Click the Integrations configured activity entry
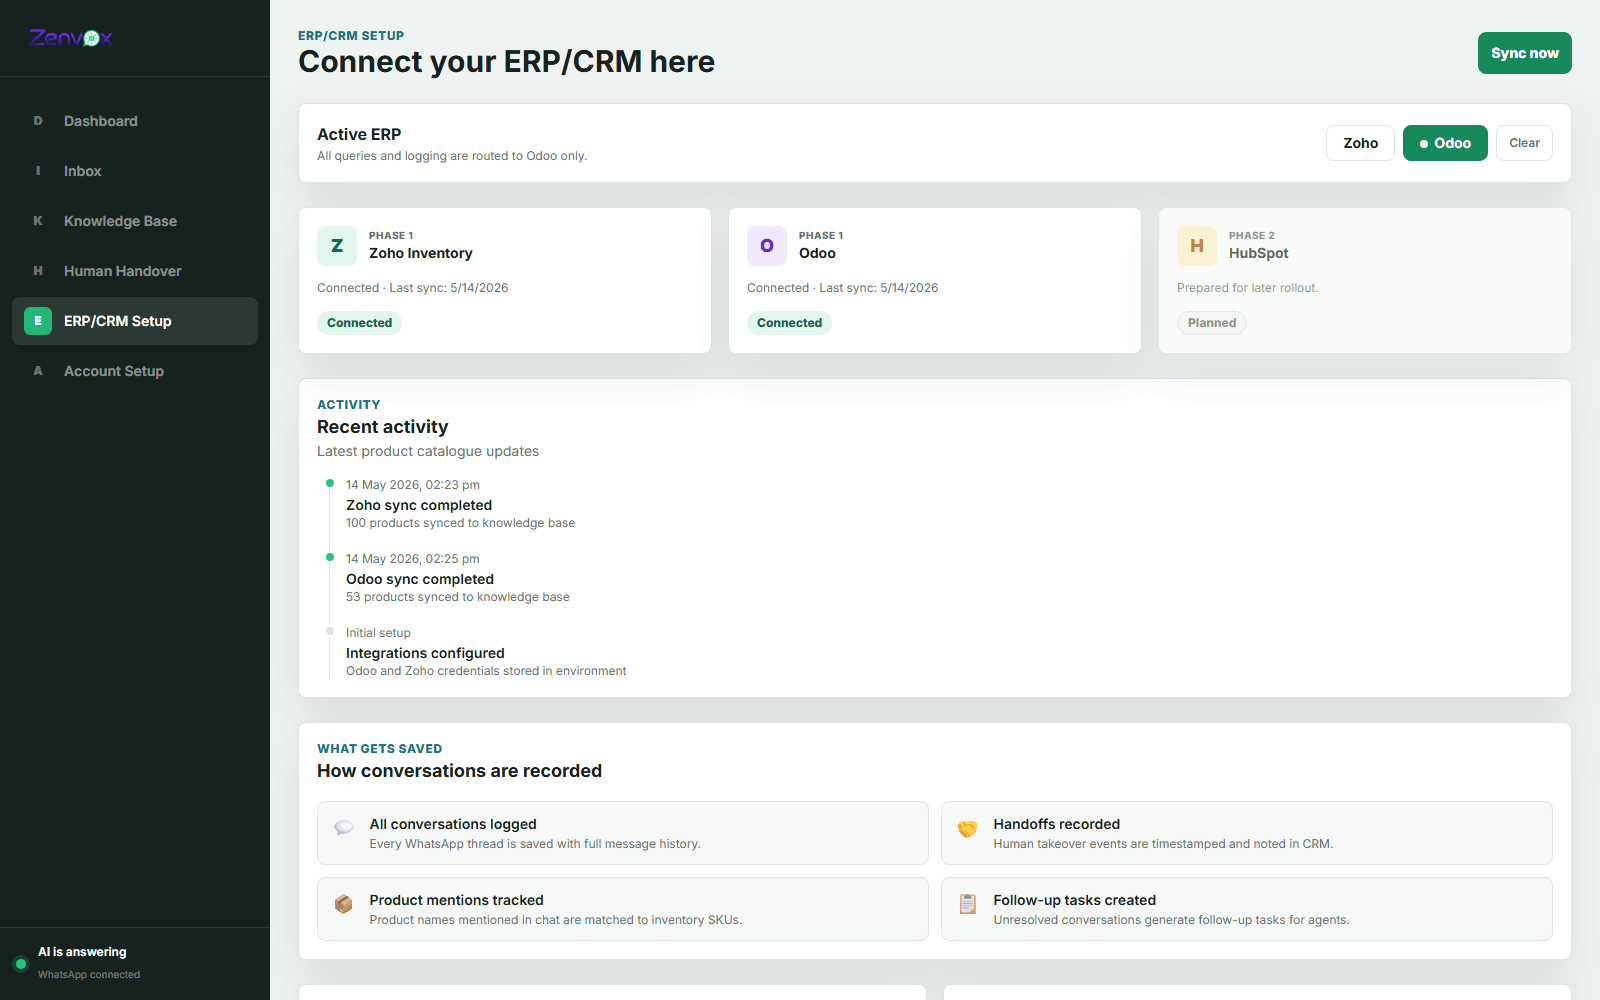Viewport: 1600px width, 1000px height. 486,652
